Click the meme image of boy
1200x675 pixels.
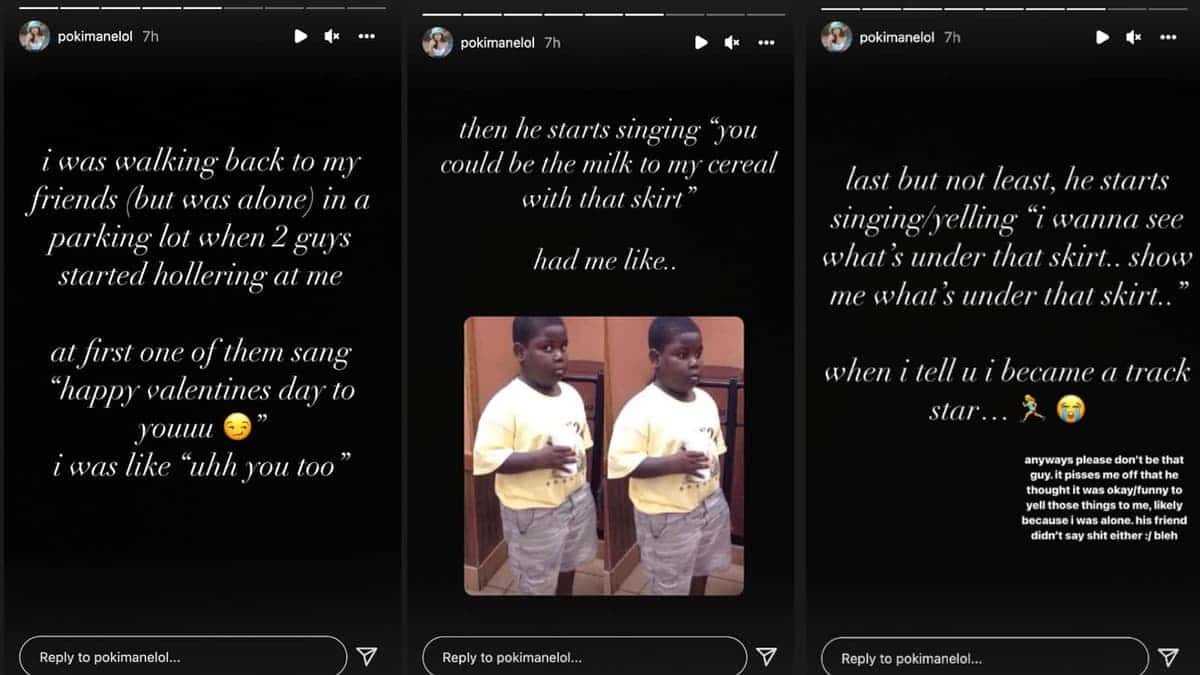[604, 456]
